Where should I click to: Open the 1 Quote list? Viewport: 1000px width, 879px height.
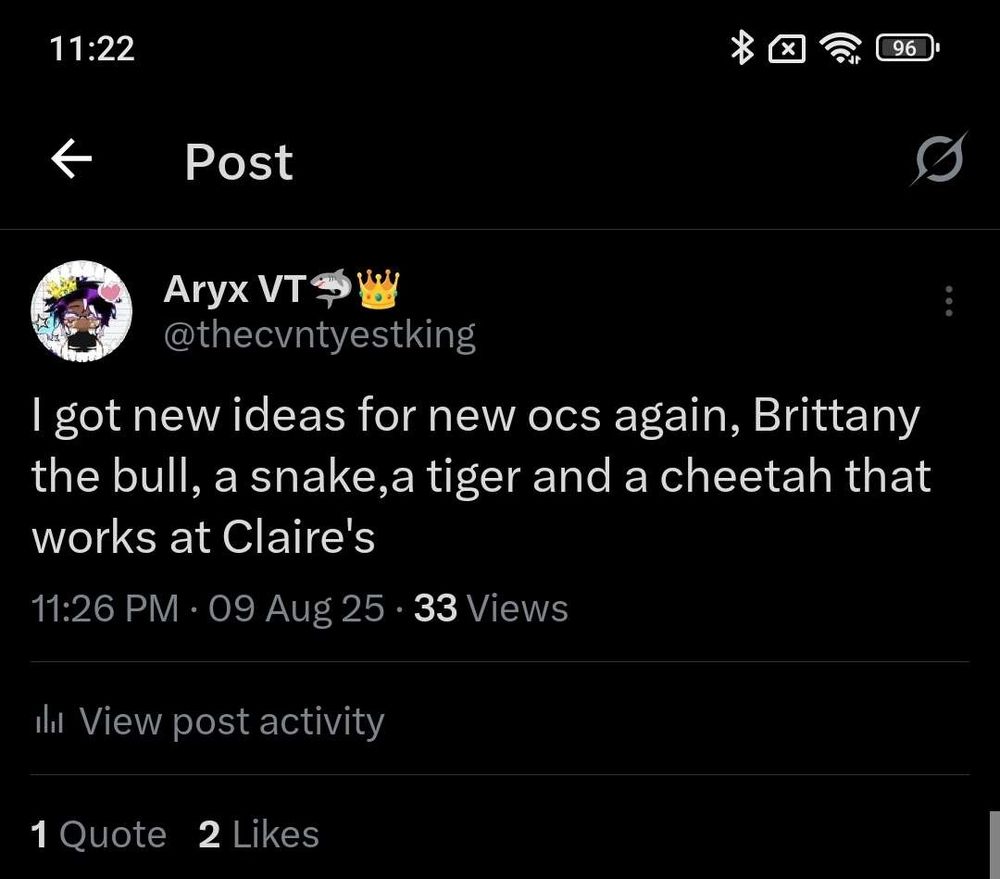tap(98, 834)
